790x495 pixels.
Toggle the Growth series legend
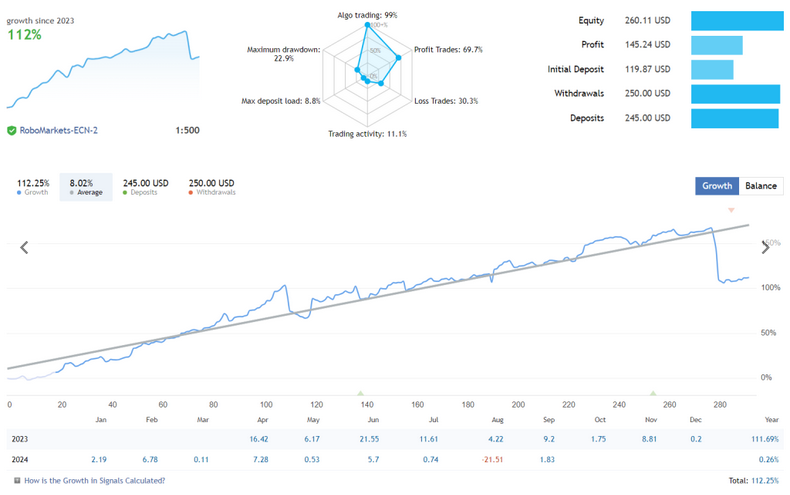point(33,187)
